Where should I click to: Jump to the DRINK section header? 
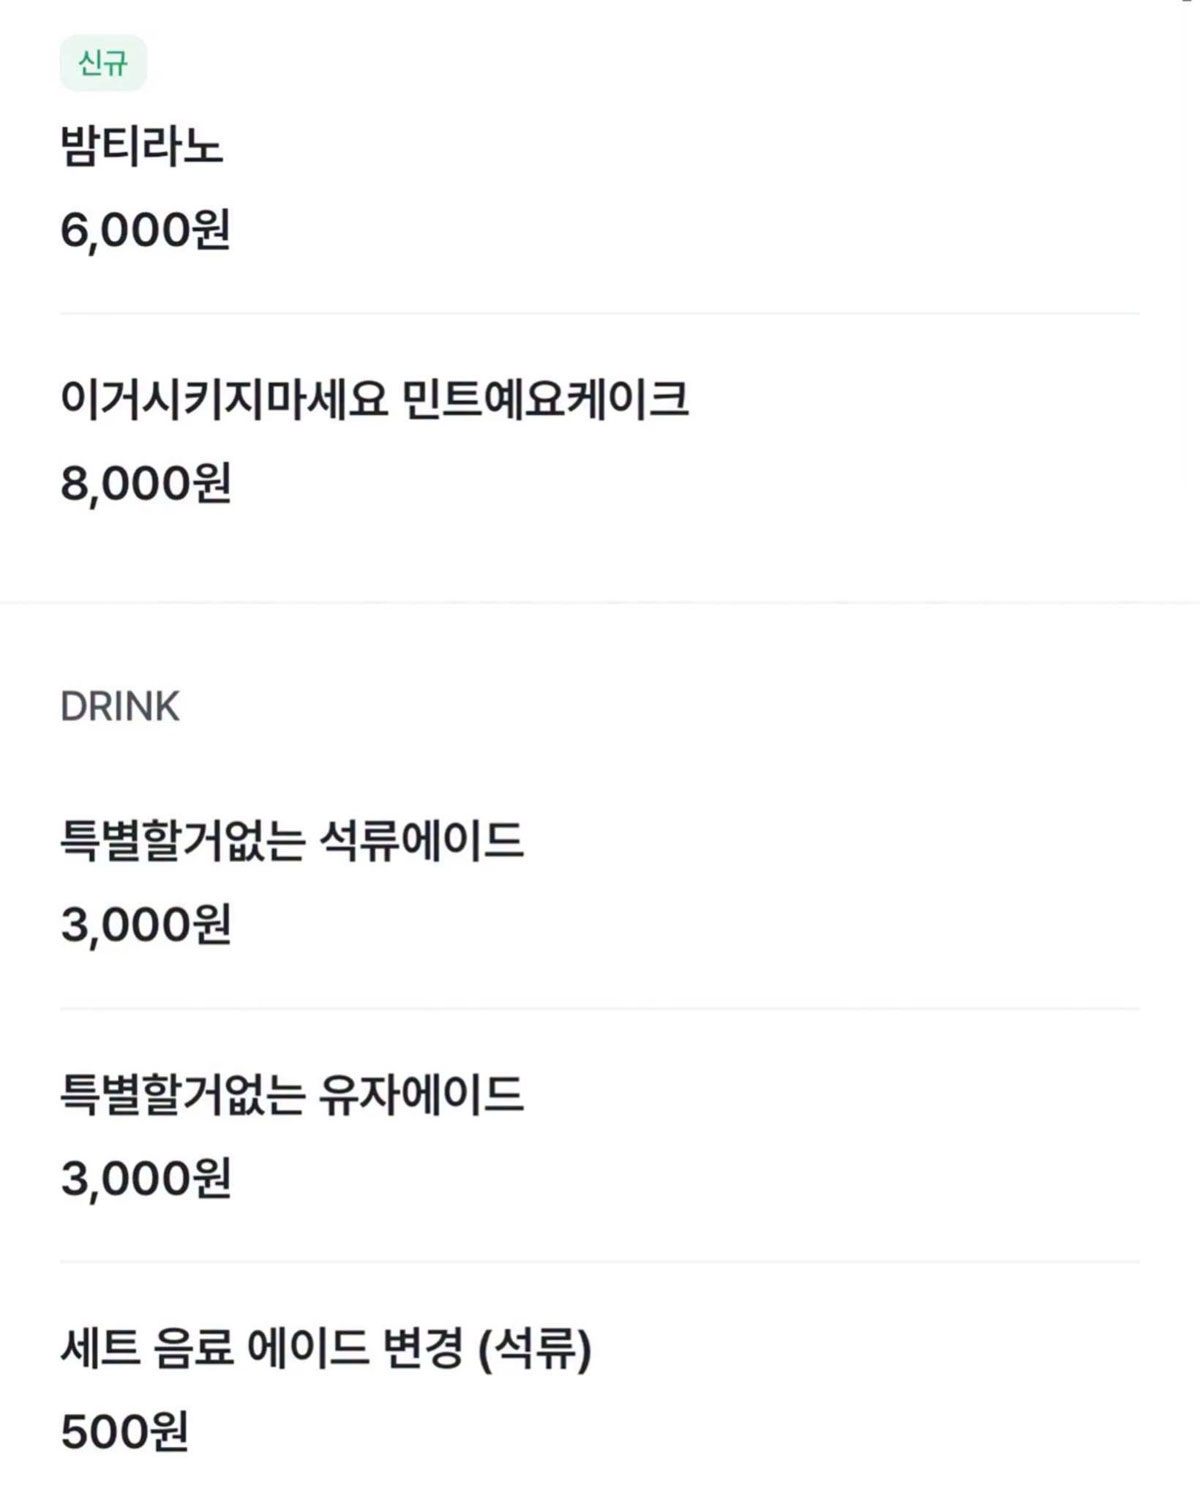(120, 706)
